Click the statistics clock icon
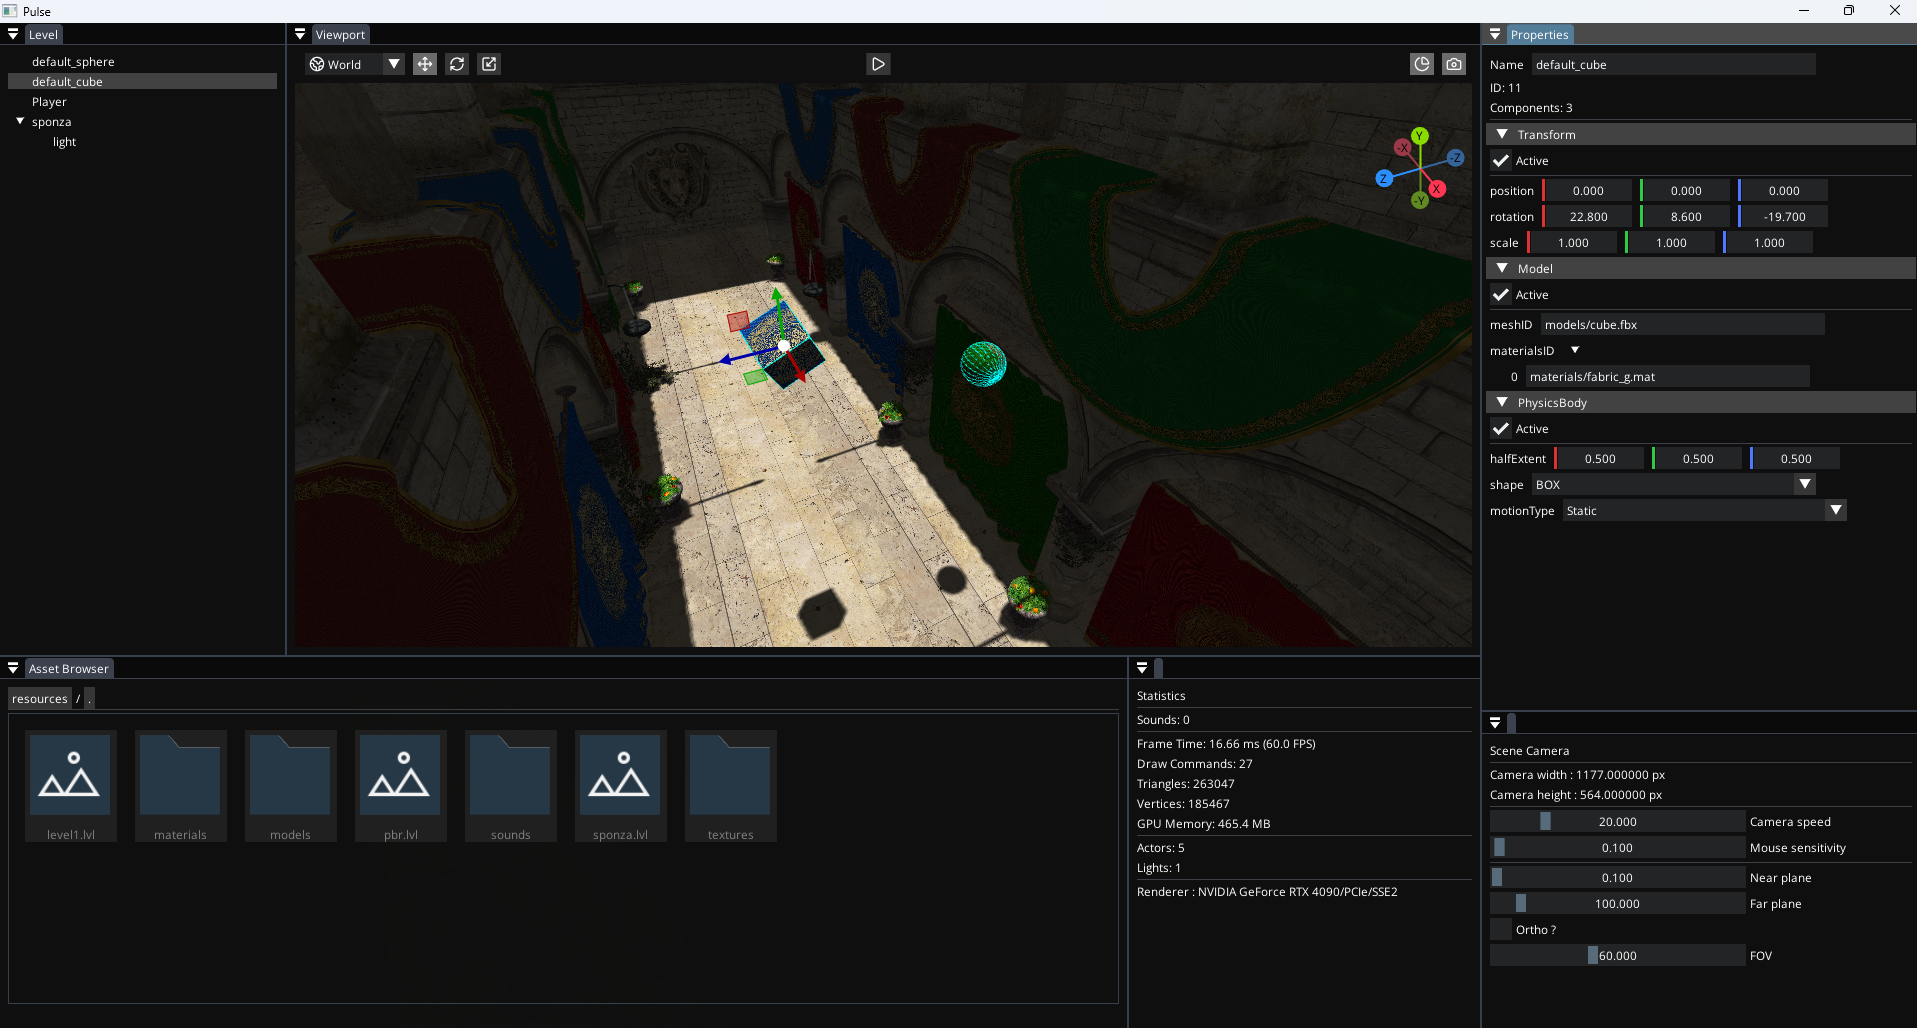 point(1421,64)
